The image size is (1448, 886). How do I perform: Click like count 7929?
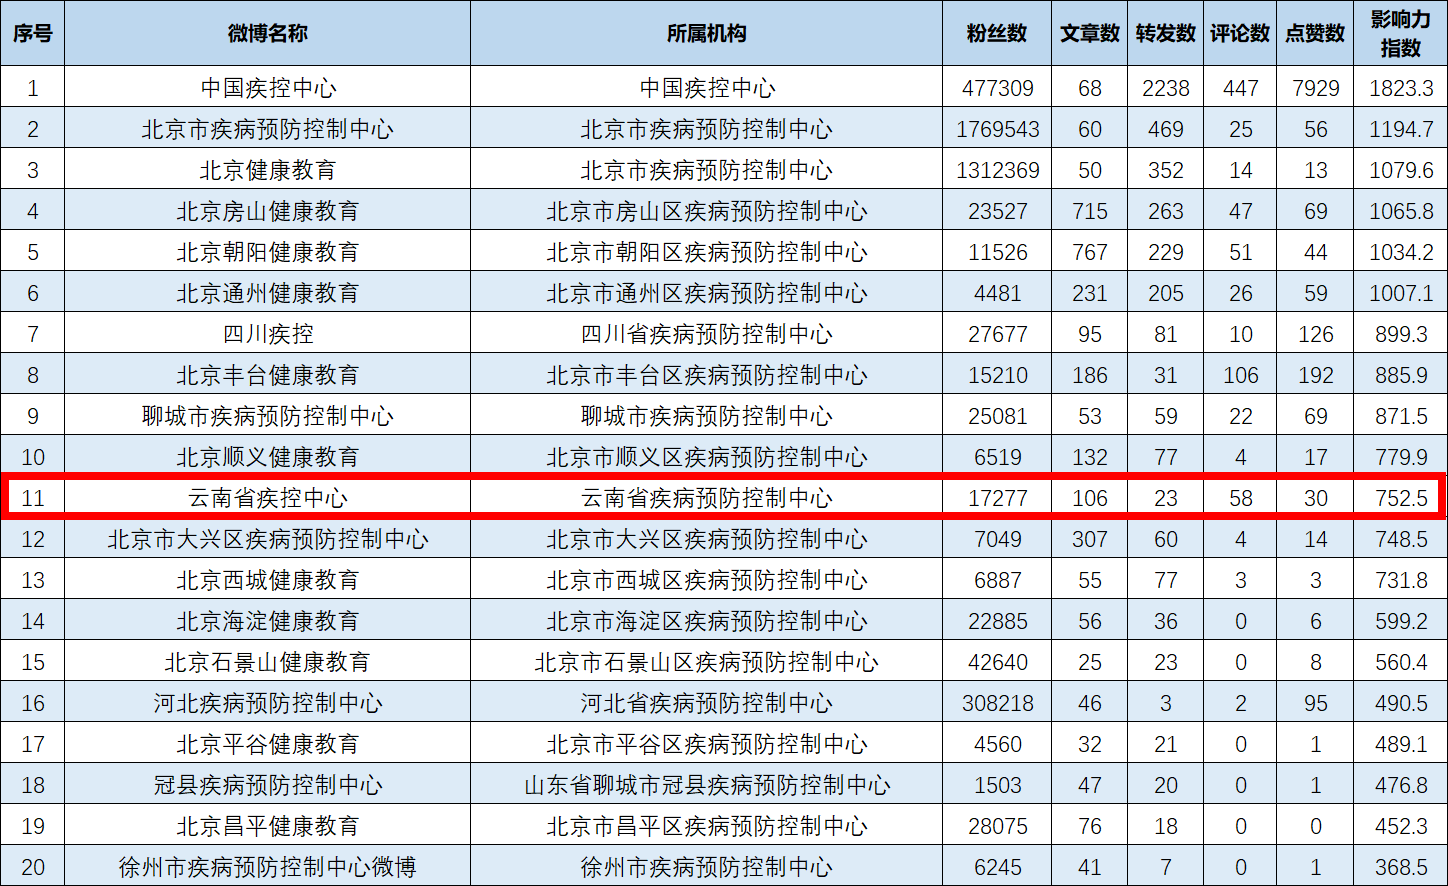point(1316,88)
